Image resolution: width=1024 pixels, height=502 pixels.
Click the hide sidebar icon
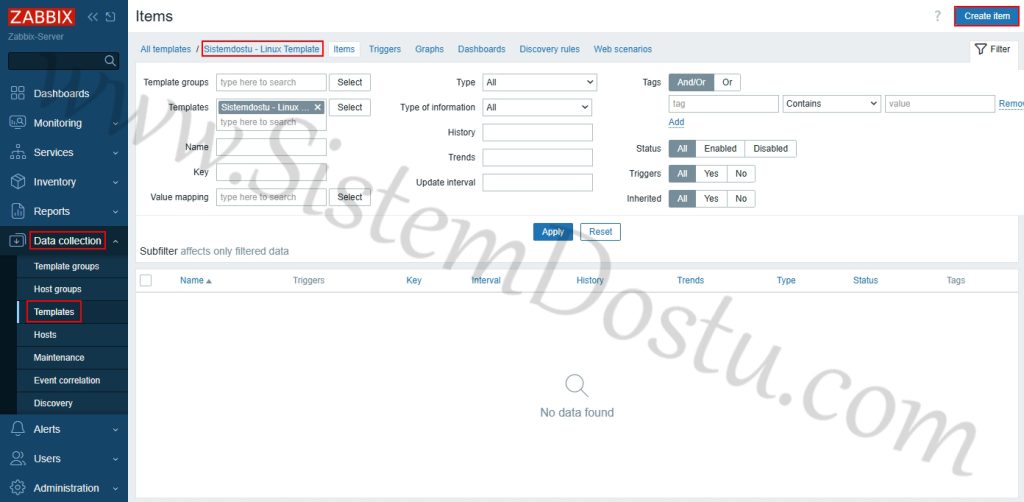(110, 17)
